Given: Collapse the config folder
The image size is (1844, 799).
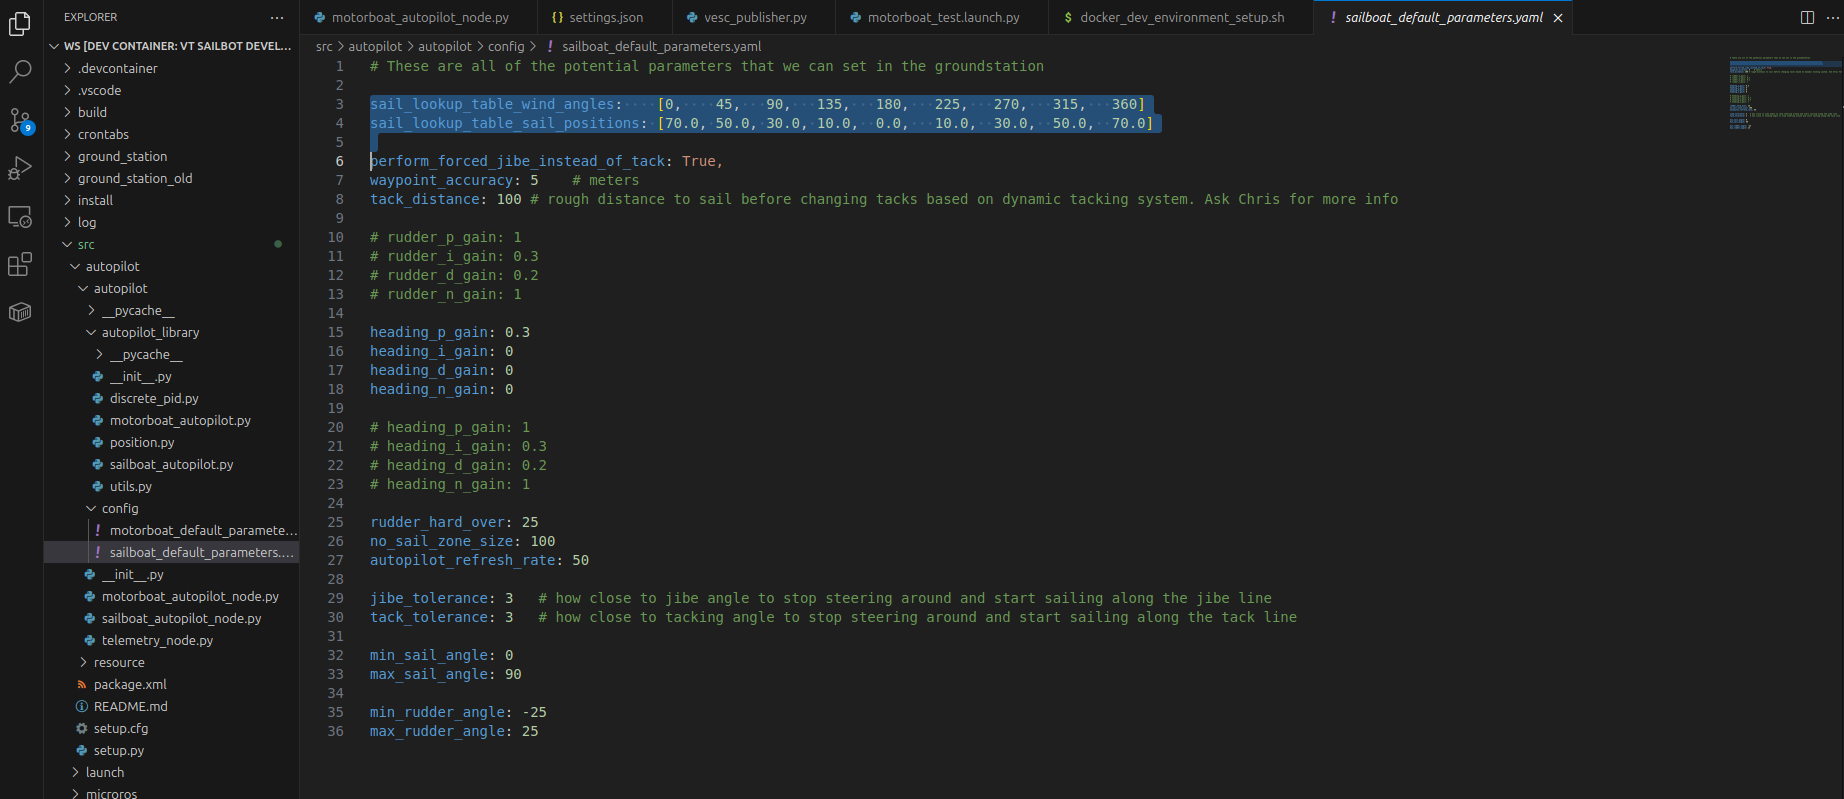Looking at the screenshot, I should point(119,508).
